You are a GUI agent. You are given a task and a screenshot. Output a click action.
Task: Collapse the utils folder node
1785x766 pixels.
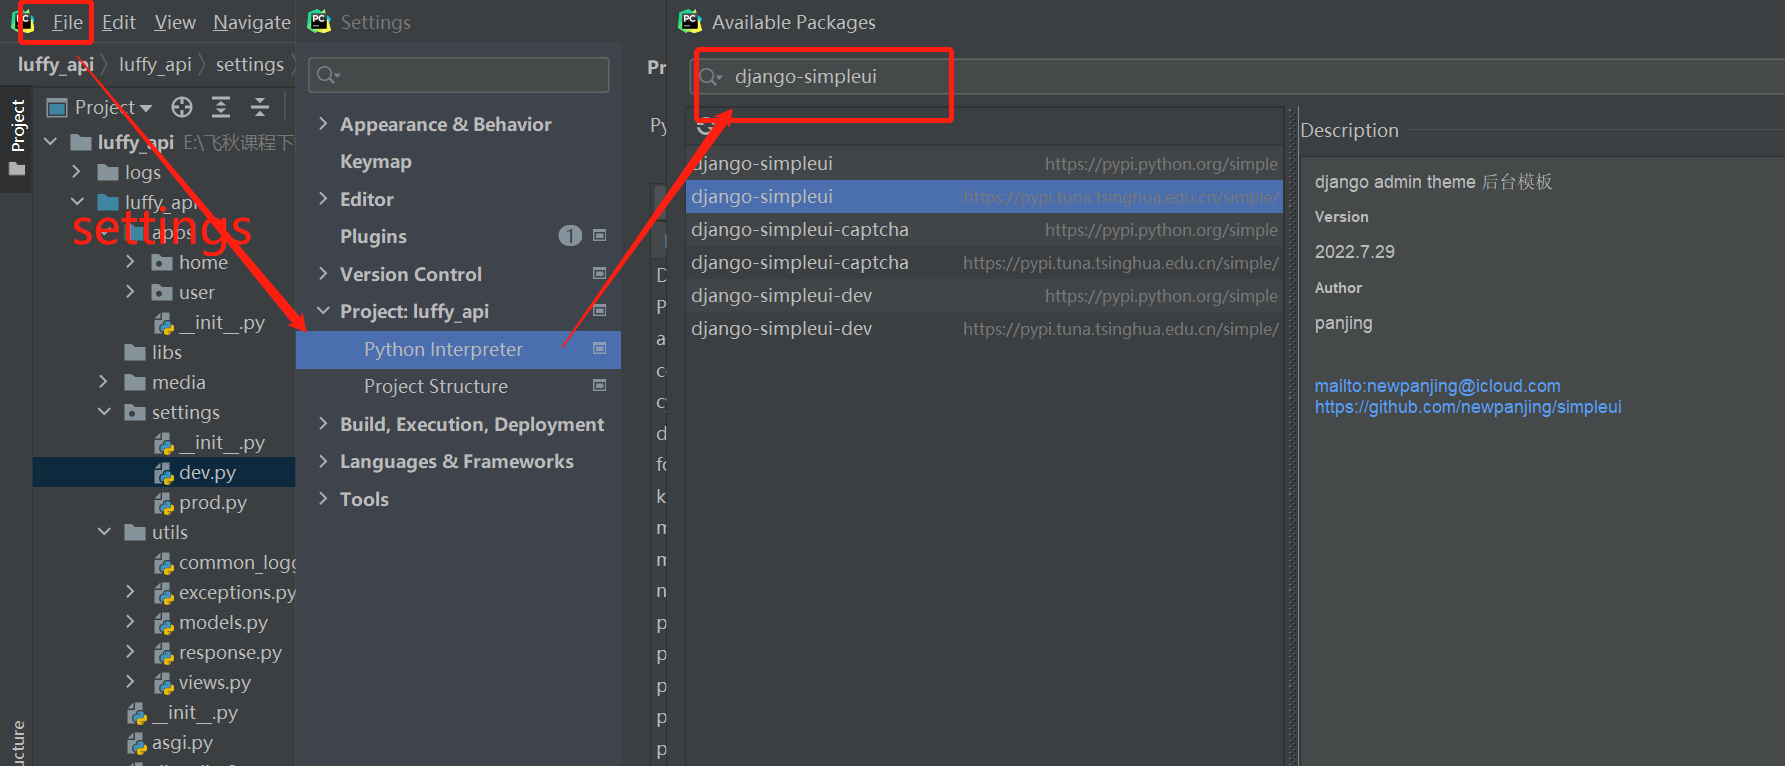(104, 532)
